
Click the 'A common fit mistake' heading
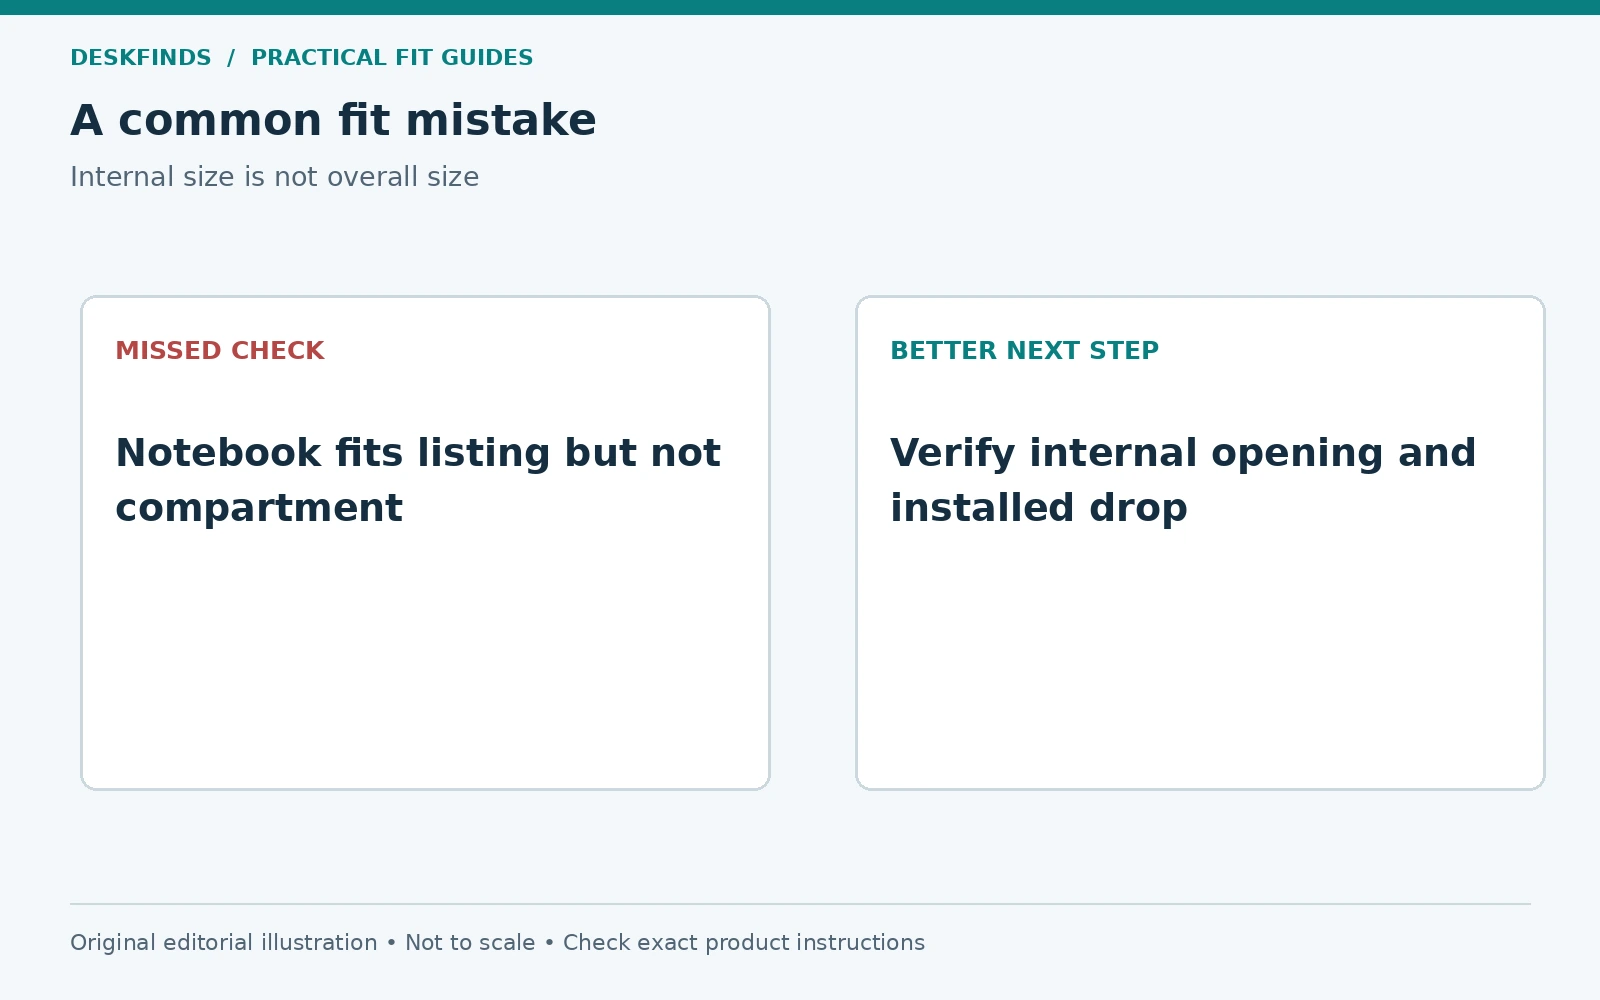point(333,120)
